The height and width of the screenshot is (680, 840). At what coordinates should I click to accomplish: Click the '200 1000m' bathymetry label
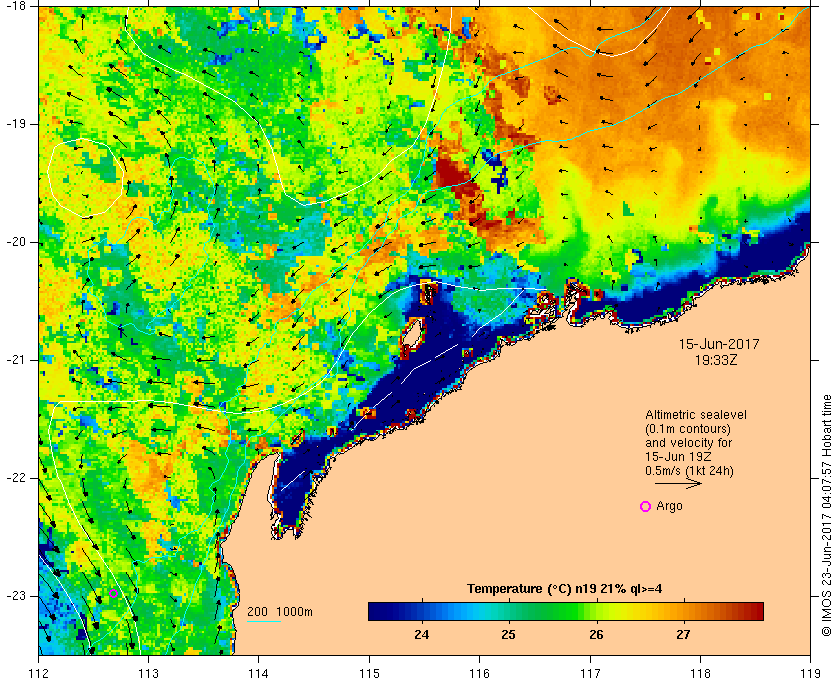click(280, 612)
